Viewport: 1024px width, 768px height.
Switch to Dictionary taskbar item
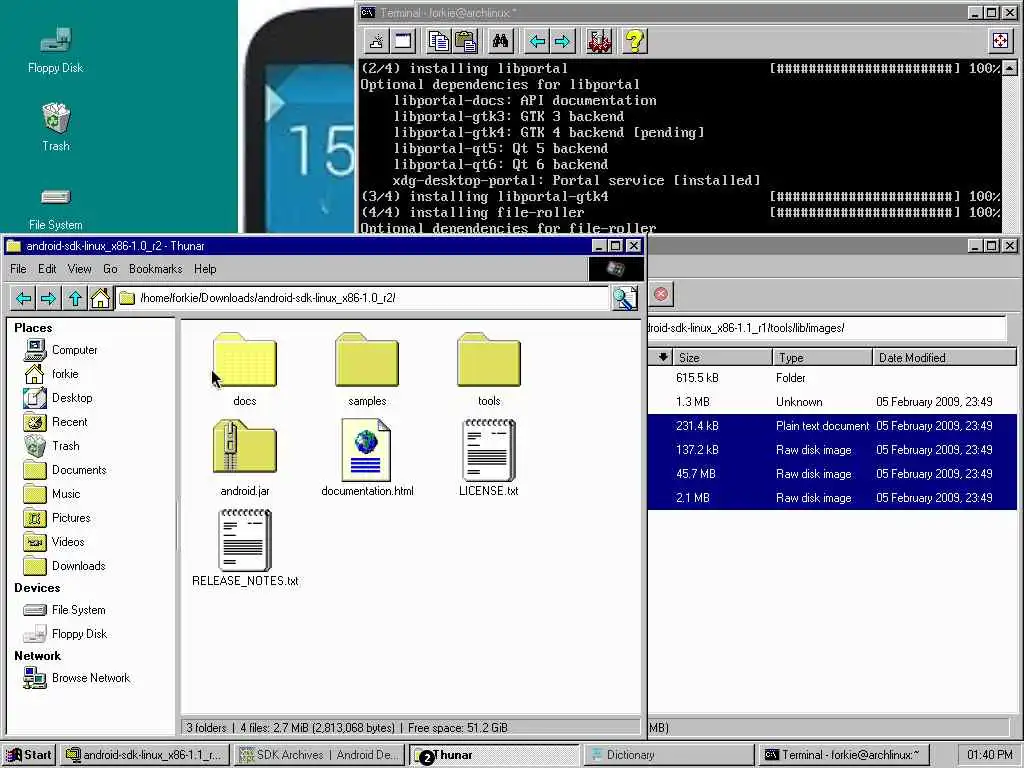[668, 755]
